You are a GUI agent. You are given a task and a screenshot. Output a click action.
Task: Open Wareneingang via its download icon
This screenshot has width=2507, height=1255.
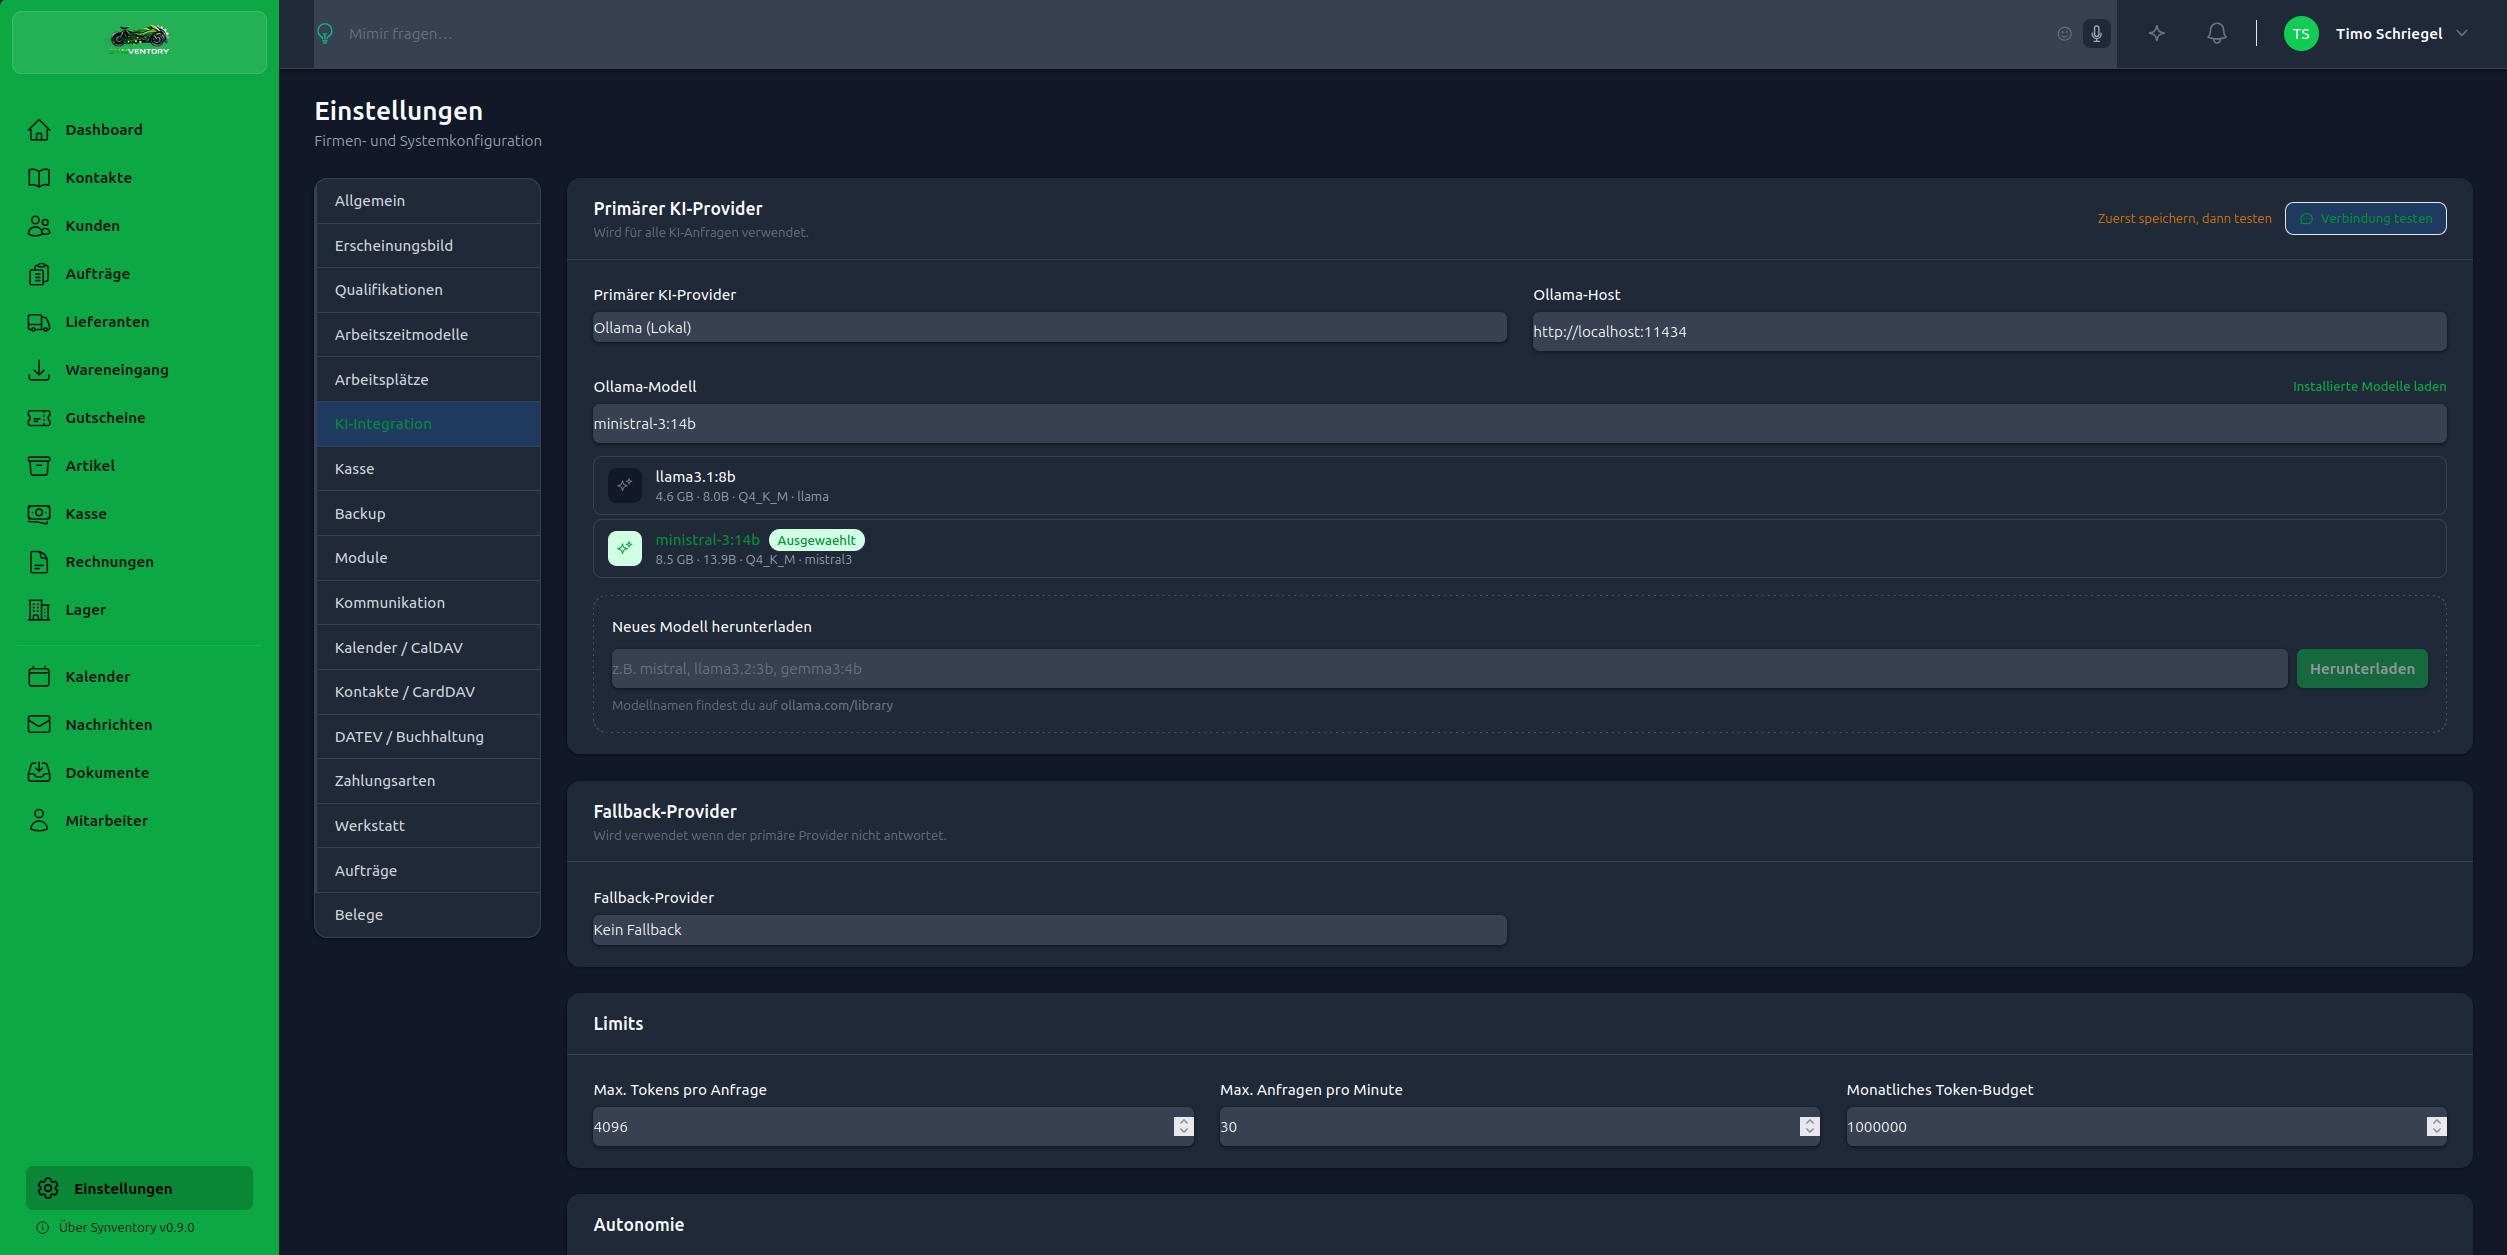coord(39,370)
